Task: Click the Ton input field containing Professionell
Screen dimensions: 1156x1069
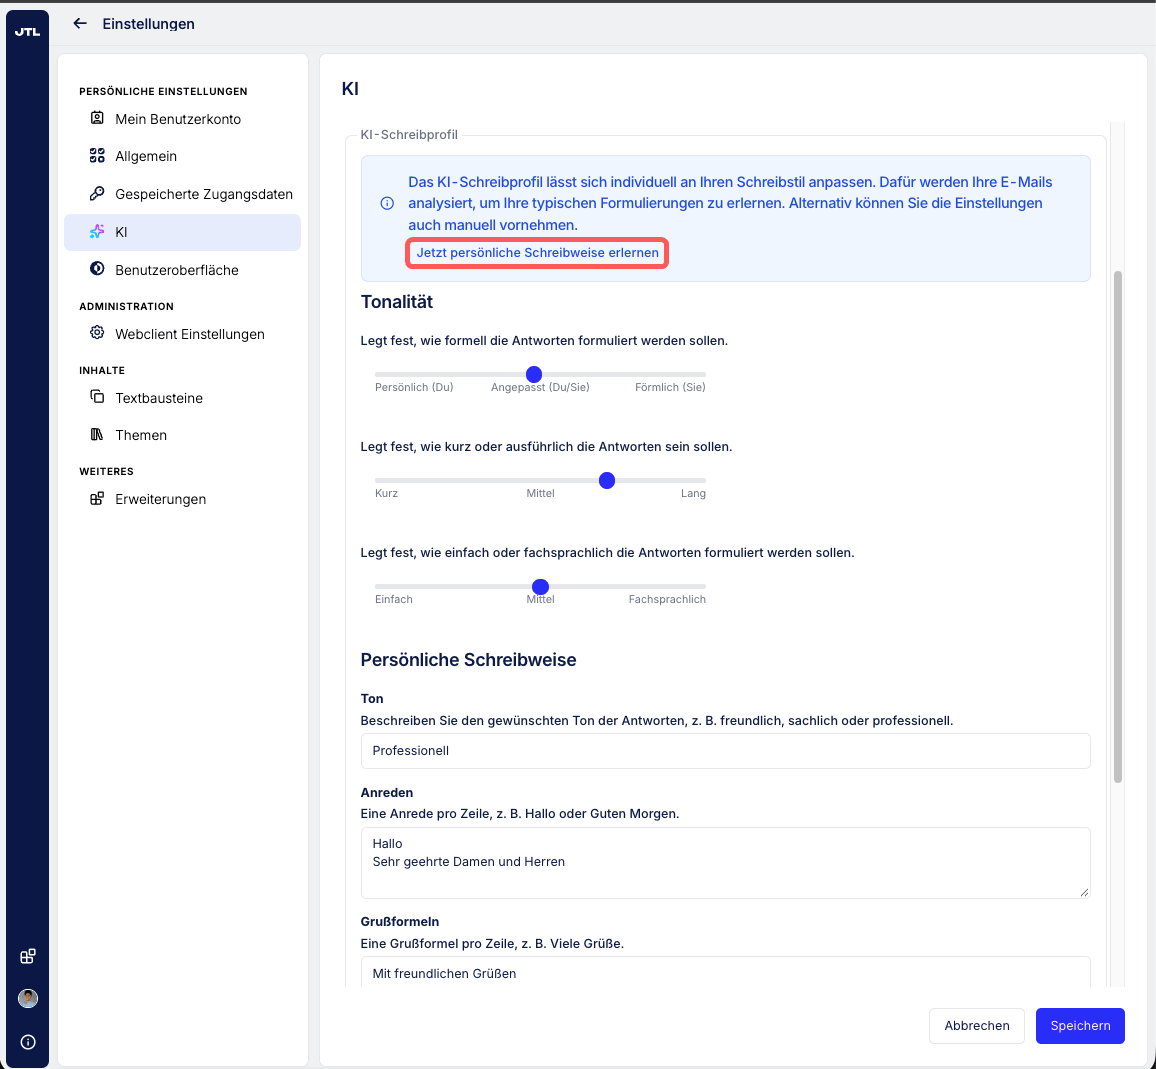Action: click(725, 751)
